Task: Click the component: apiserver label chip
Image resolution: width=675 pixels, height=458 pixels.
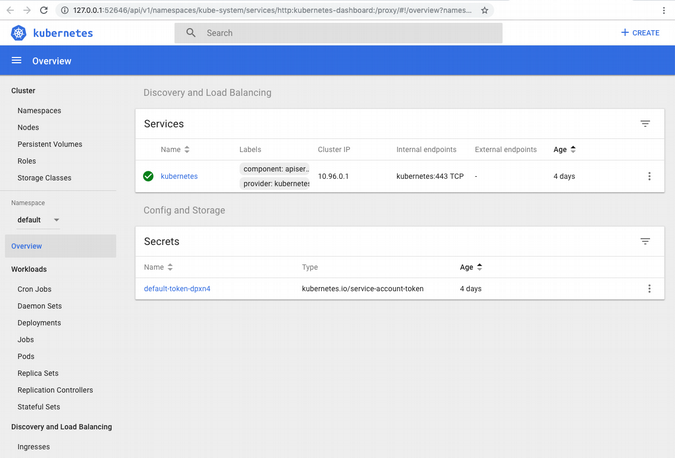Action: [x=275, y=169]
